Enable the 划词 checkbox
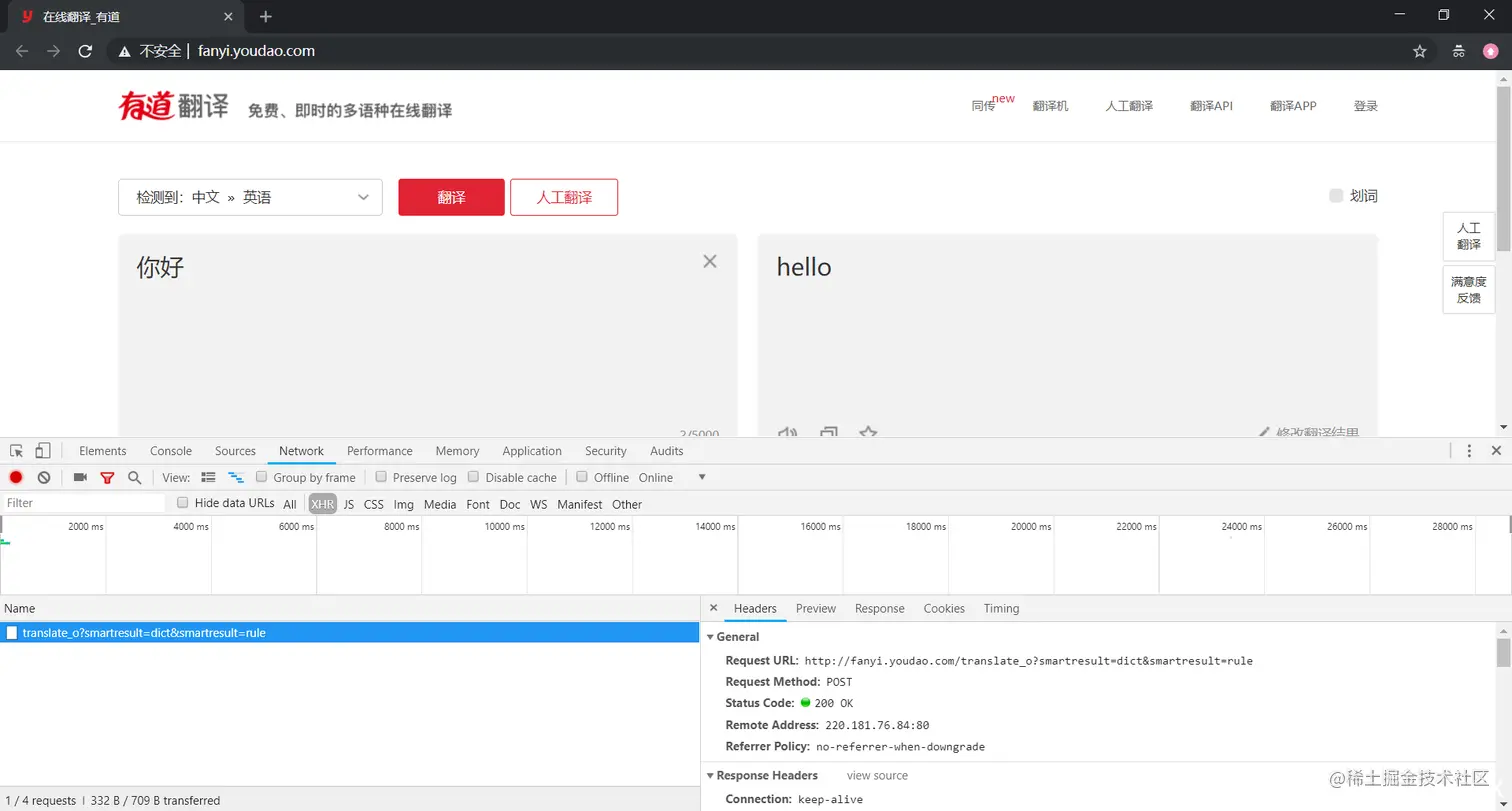Screen dimensions: 1512x811 point(1336,196)
